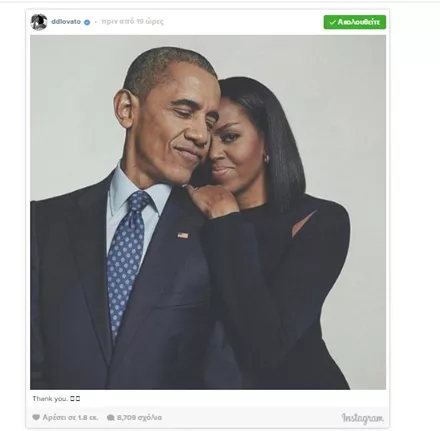Click the woman's earring in the photo
Viewport: 440px width, 431px height.
(266, 158)
